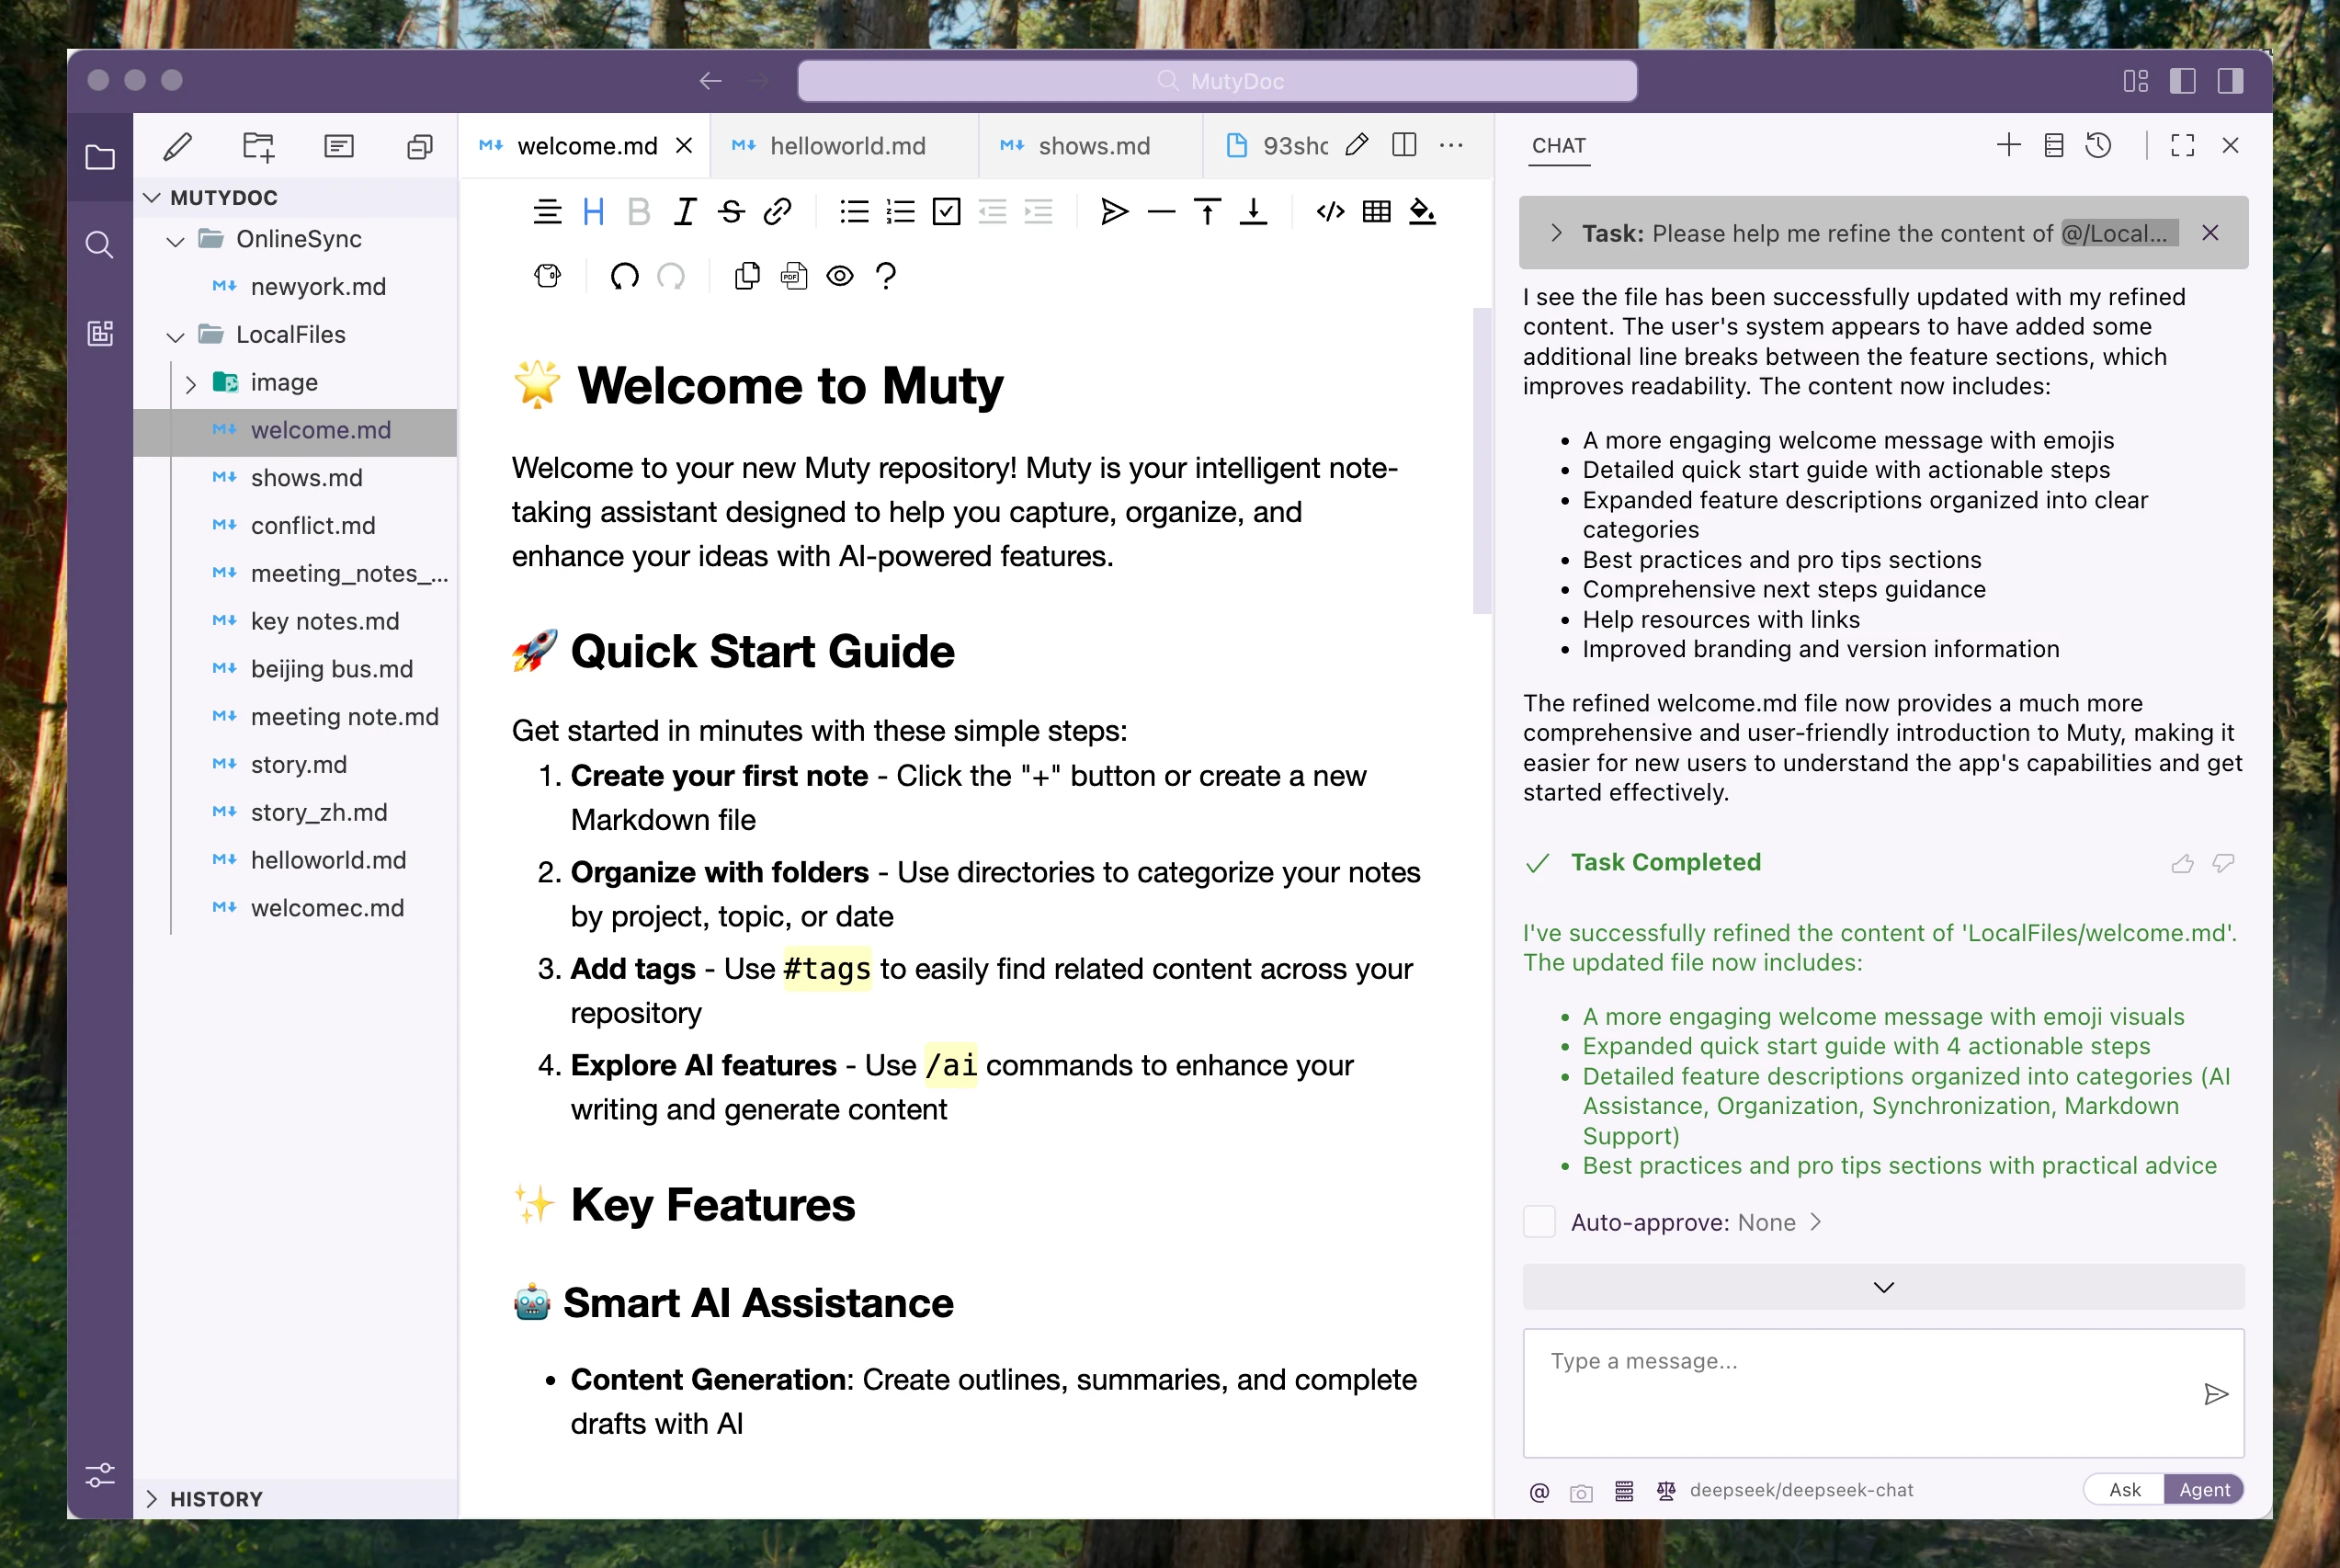Image resolution: width=2340 pixels, height=1568 pixels.
Task: Expand the HISTORY section
Action: tap(152, 1498)
